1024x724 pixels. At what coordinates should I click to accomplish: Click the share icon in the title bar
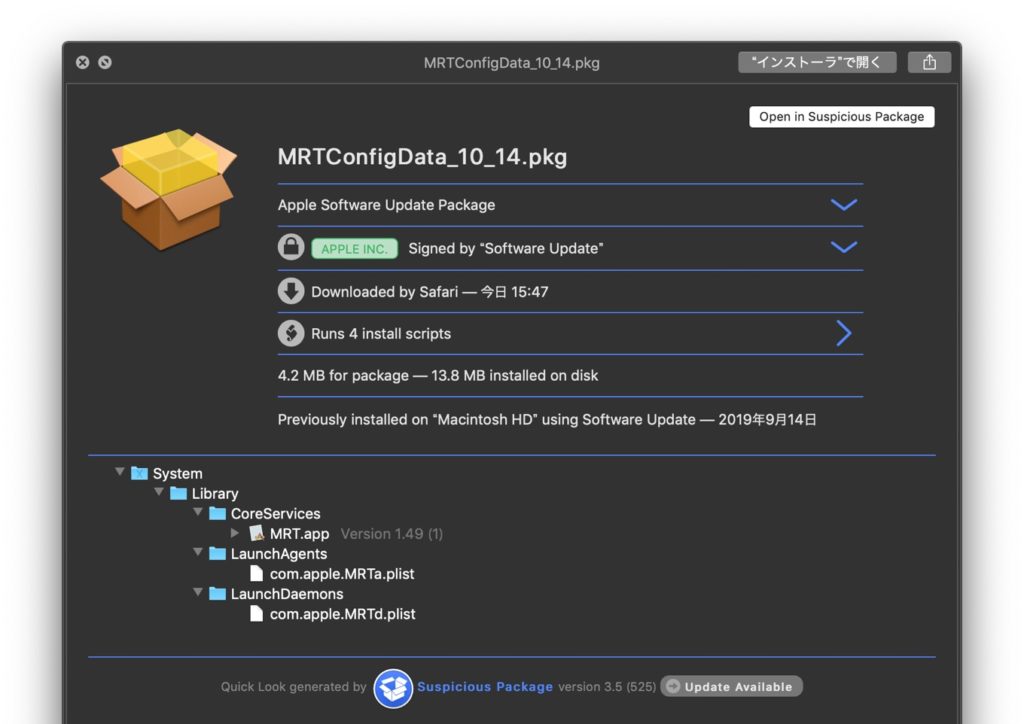929,61
